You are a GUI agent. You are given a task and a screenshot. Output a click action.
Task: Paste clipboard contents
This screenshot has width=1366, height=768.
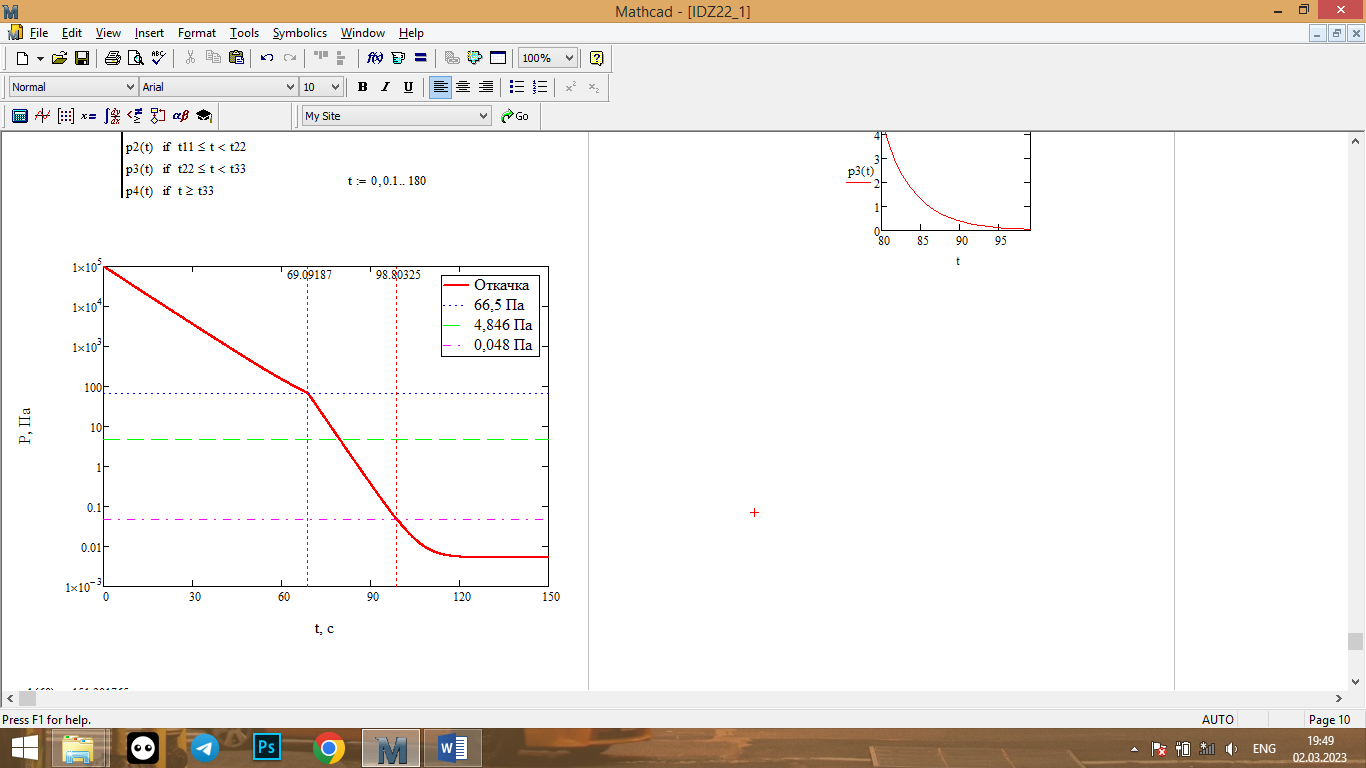[x=235, y=58]
